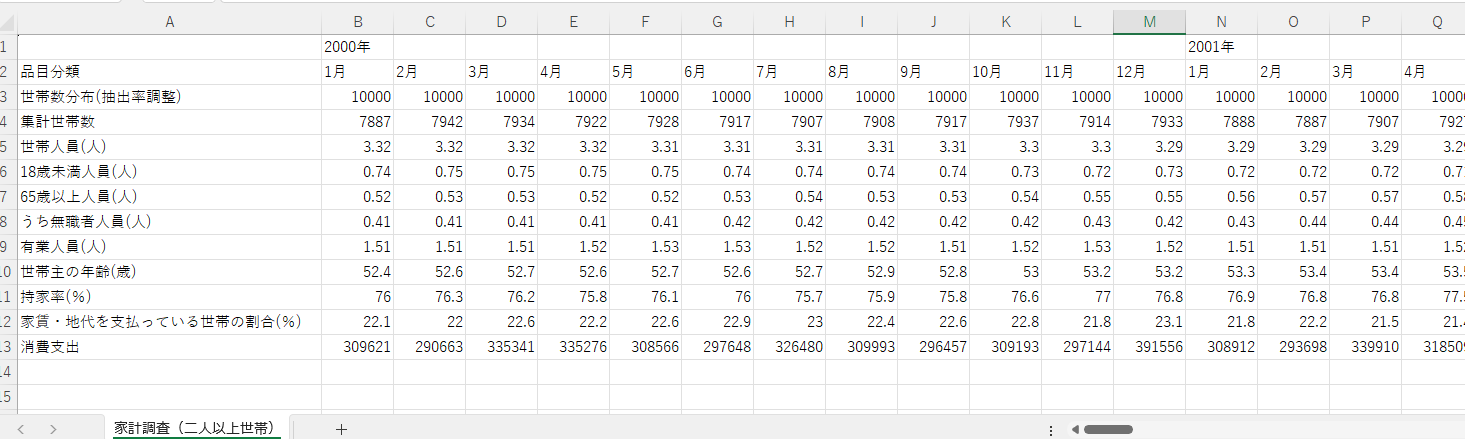Add a new sheet with plus button
Screen dimensions: 1465x439
point(341,429)
